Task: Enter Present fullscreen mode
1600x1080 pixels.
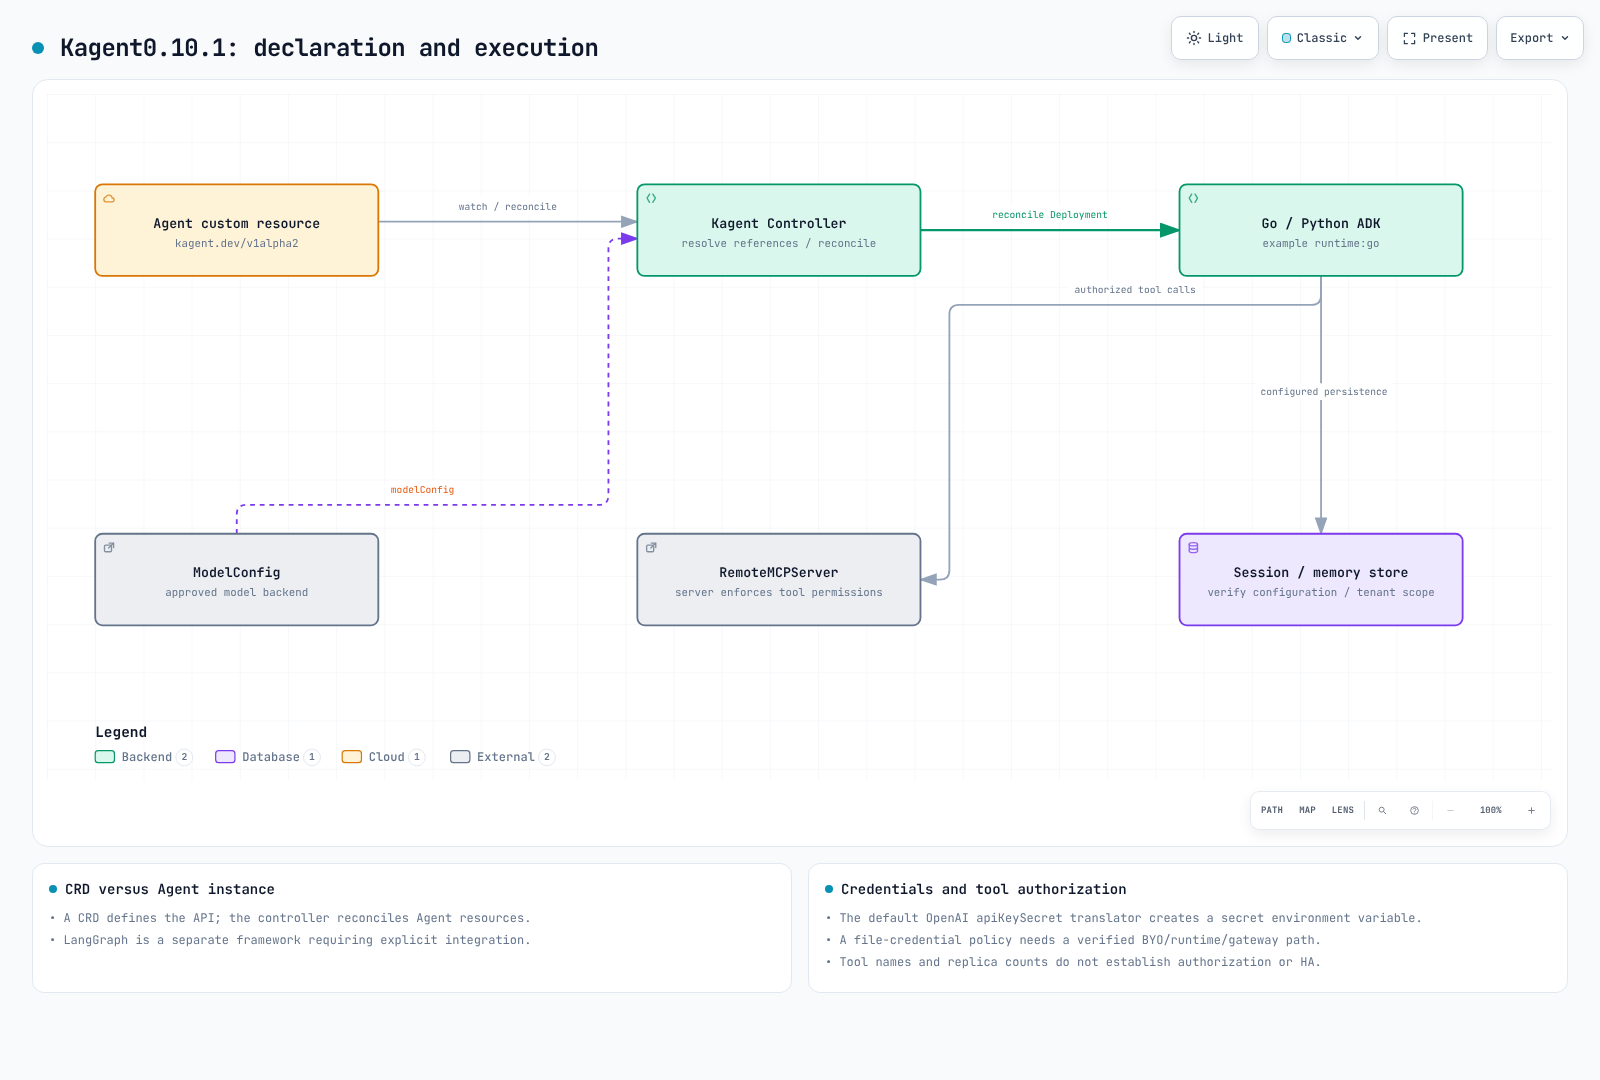Action: (1437, 38)
